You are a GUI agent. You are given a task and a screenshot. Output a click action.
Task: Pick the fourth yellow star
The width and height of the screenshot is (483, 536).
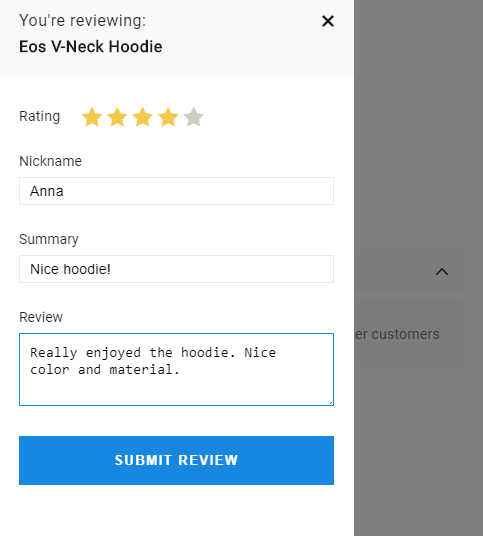(168, 117)
